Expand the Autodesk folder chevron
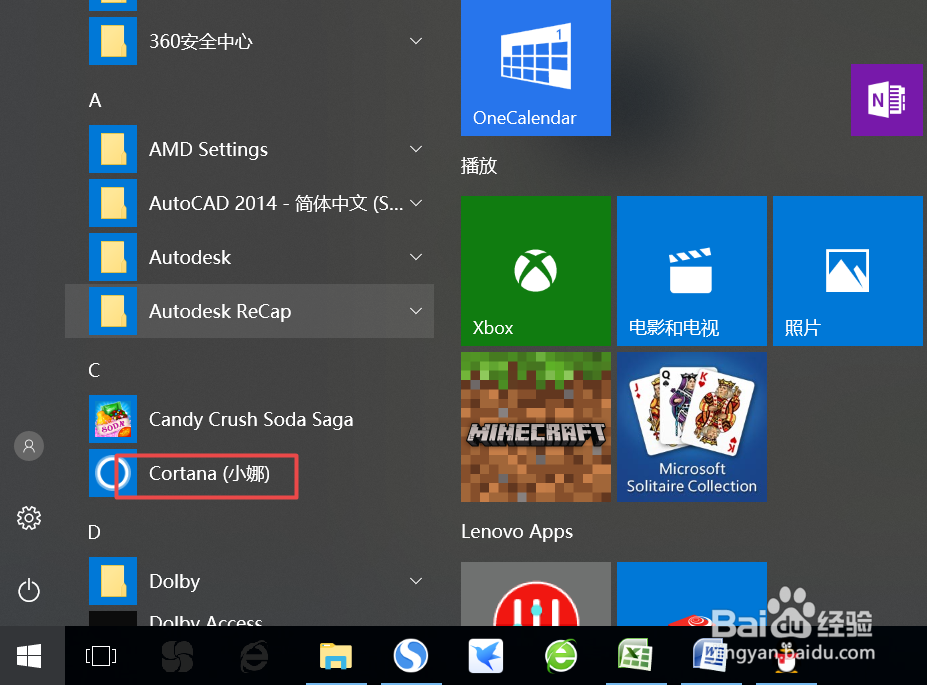The width and height of the screenshot is (927, 685). pos(416,257)
